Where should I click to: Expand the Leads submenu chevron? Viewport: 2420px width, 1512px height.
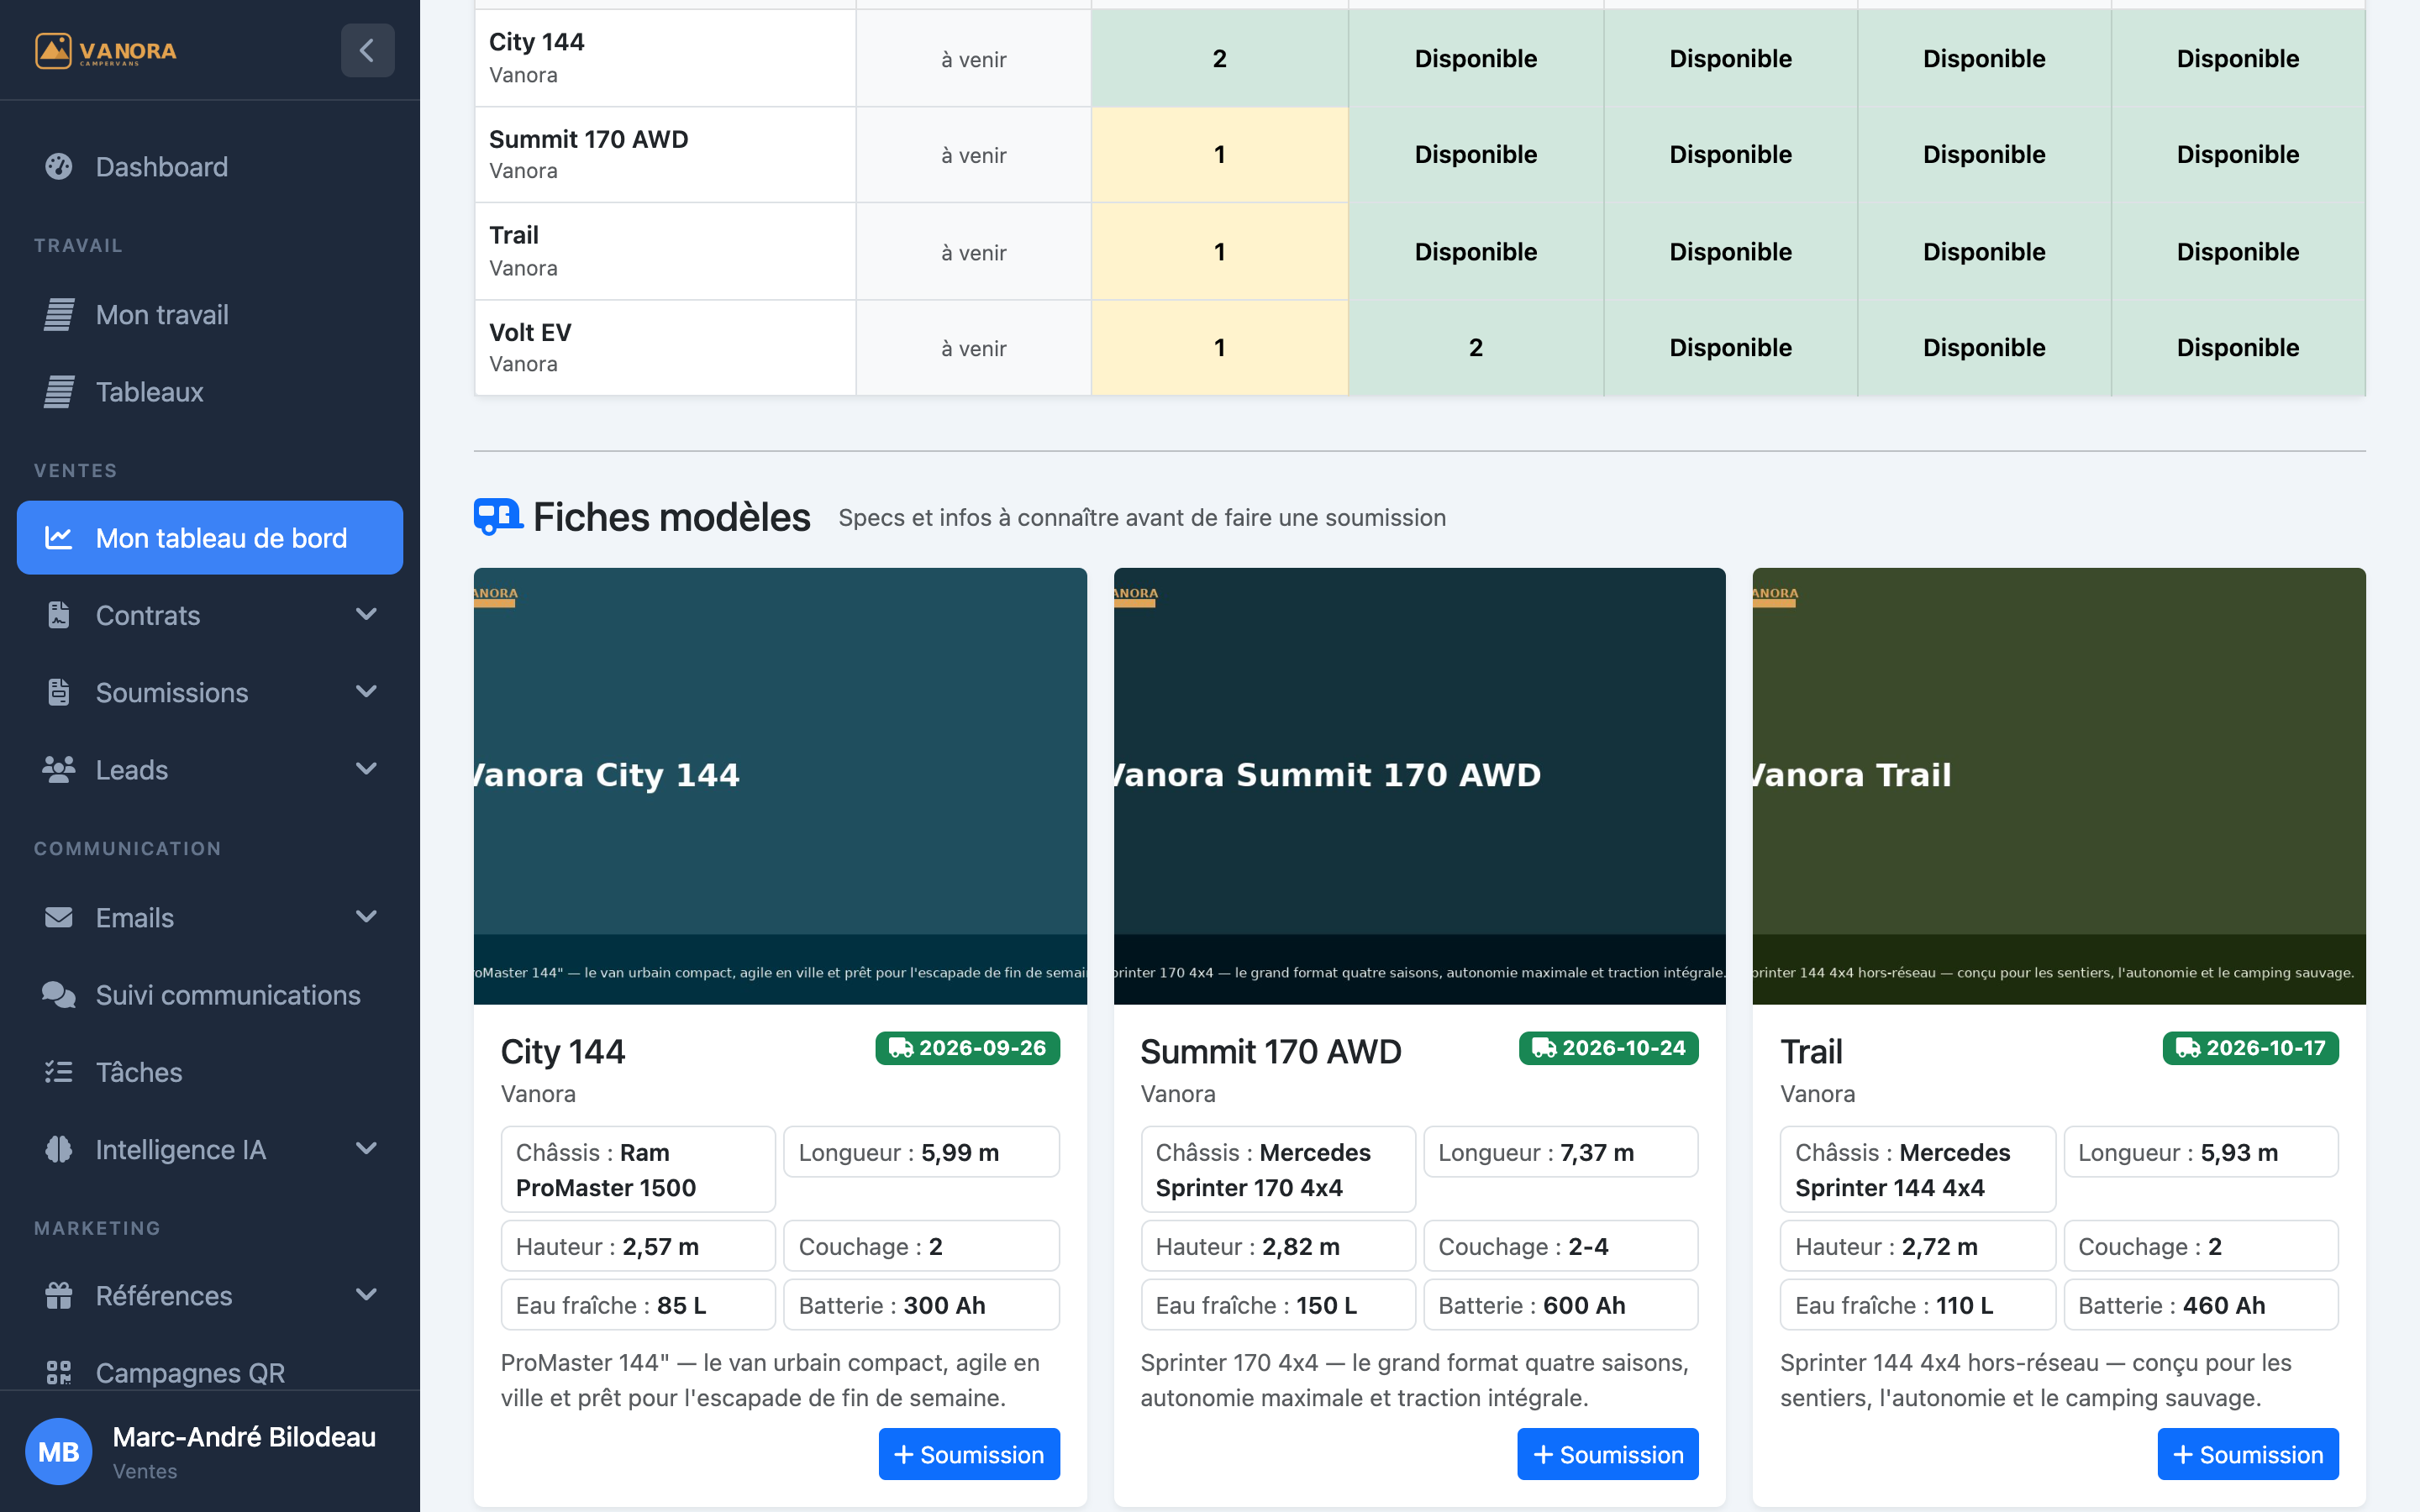click(x=367, y=768)
